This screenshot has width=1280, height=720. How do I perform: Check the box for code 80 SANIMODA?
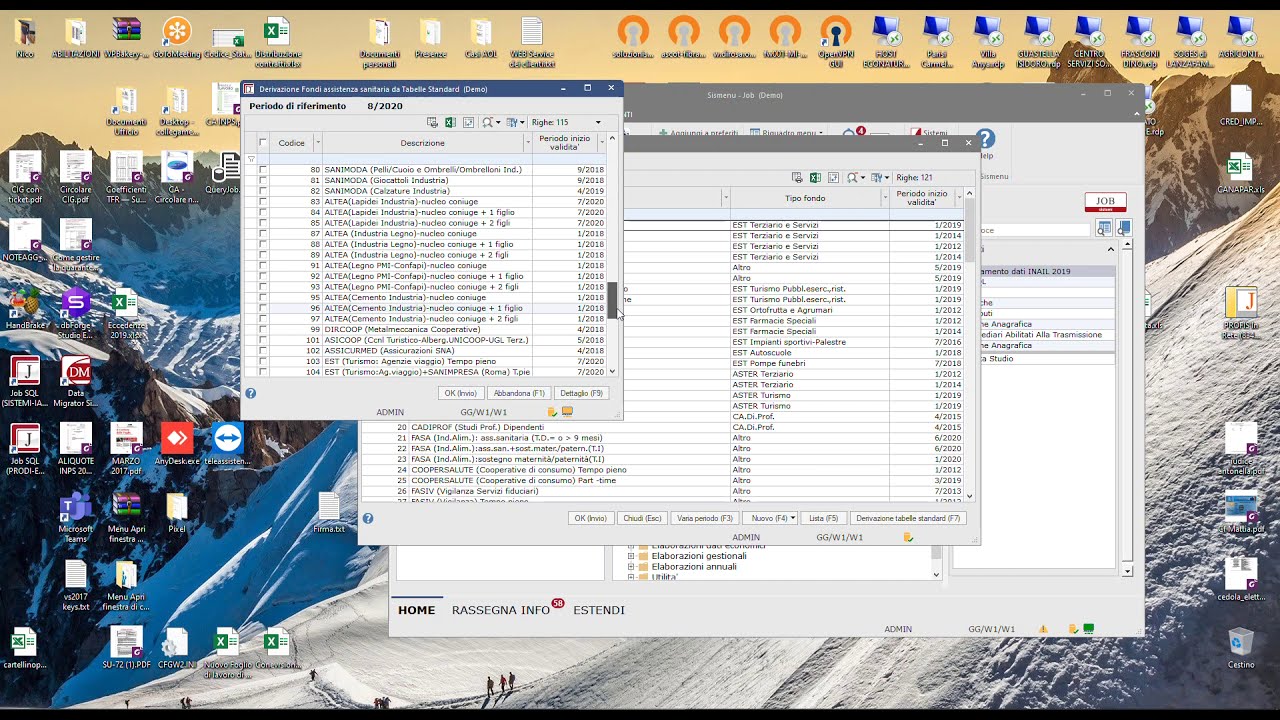263,170
